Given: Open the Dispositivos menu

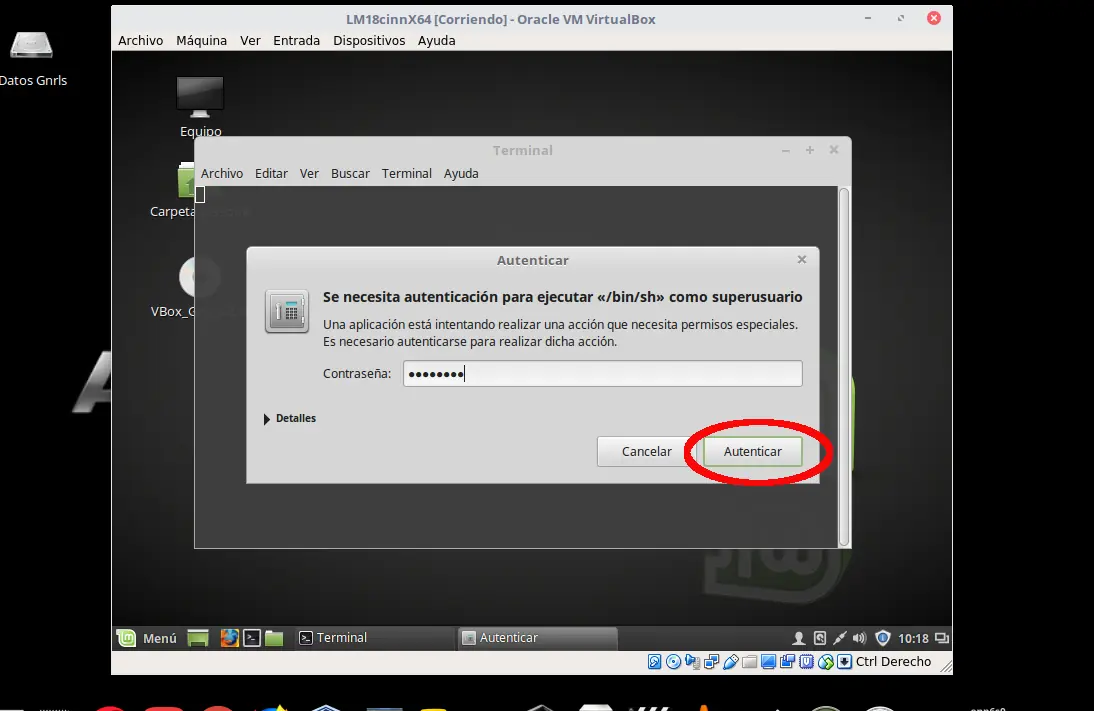Looking at the screenshot, I should 369,40.
